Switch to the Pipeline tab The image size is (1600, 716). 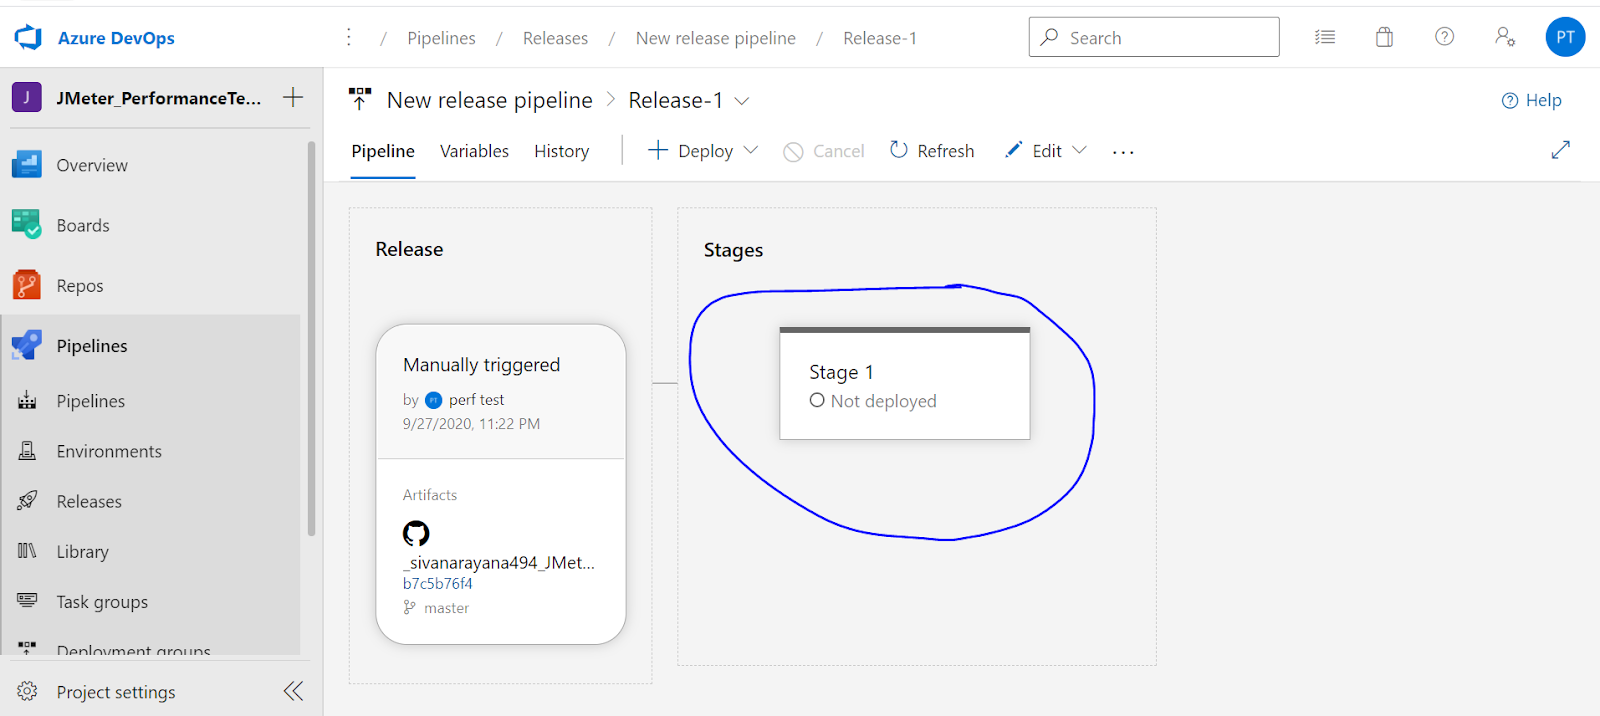tap(383, 151)
